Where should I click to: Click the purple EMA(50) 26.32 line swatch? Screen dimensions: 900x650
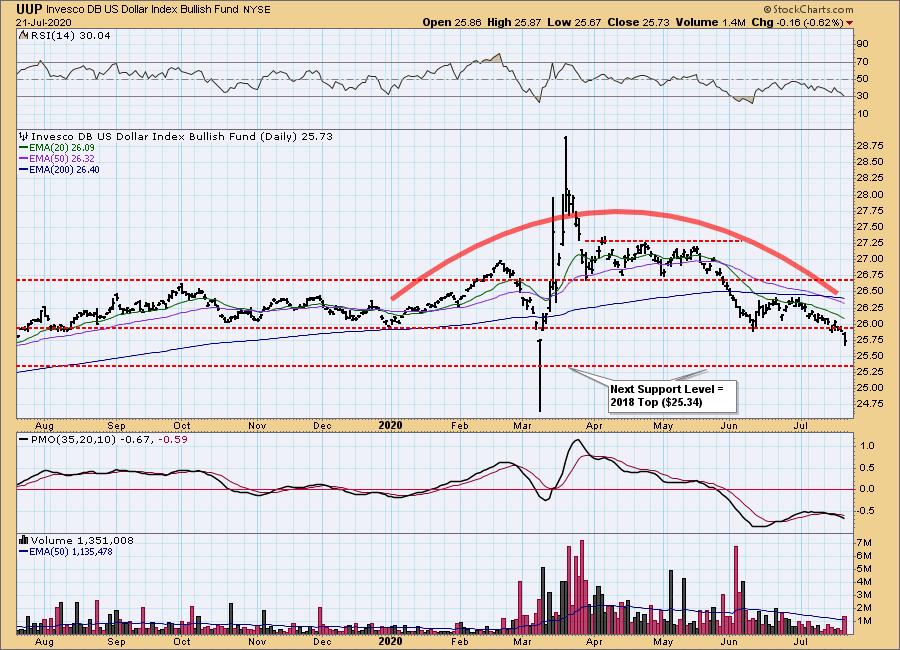pyautogui.click(x=24, y=158)
